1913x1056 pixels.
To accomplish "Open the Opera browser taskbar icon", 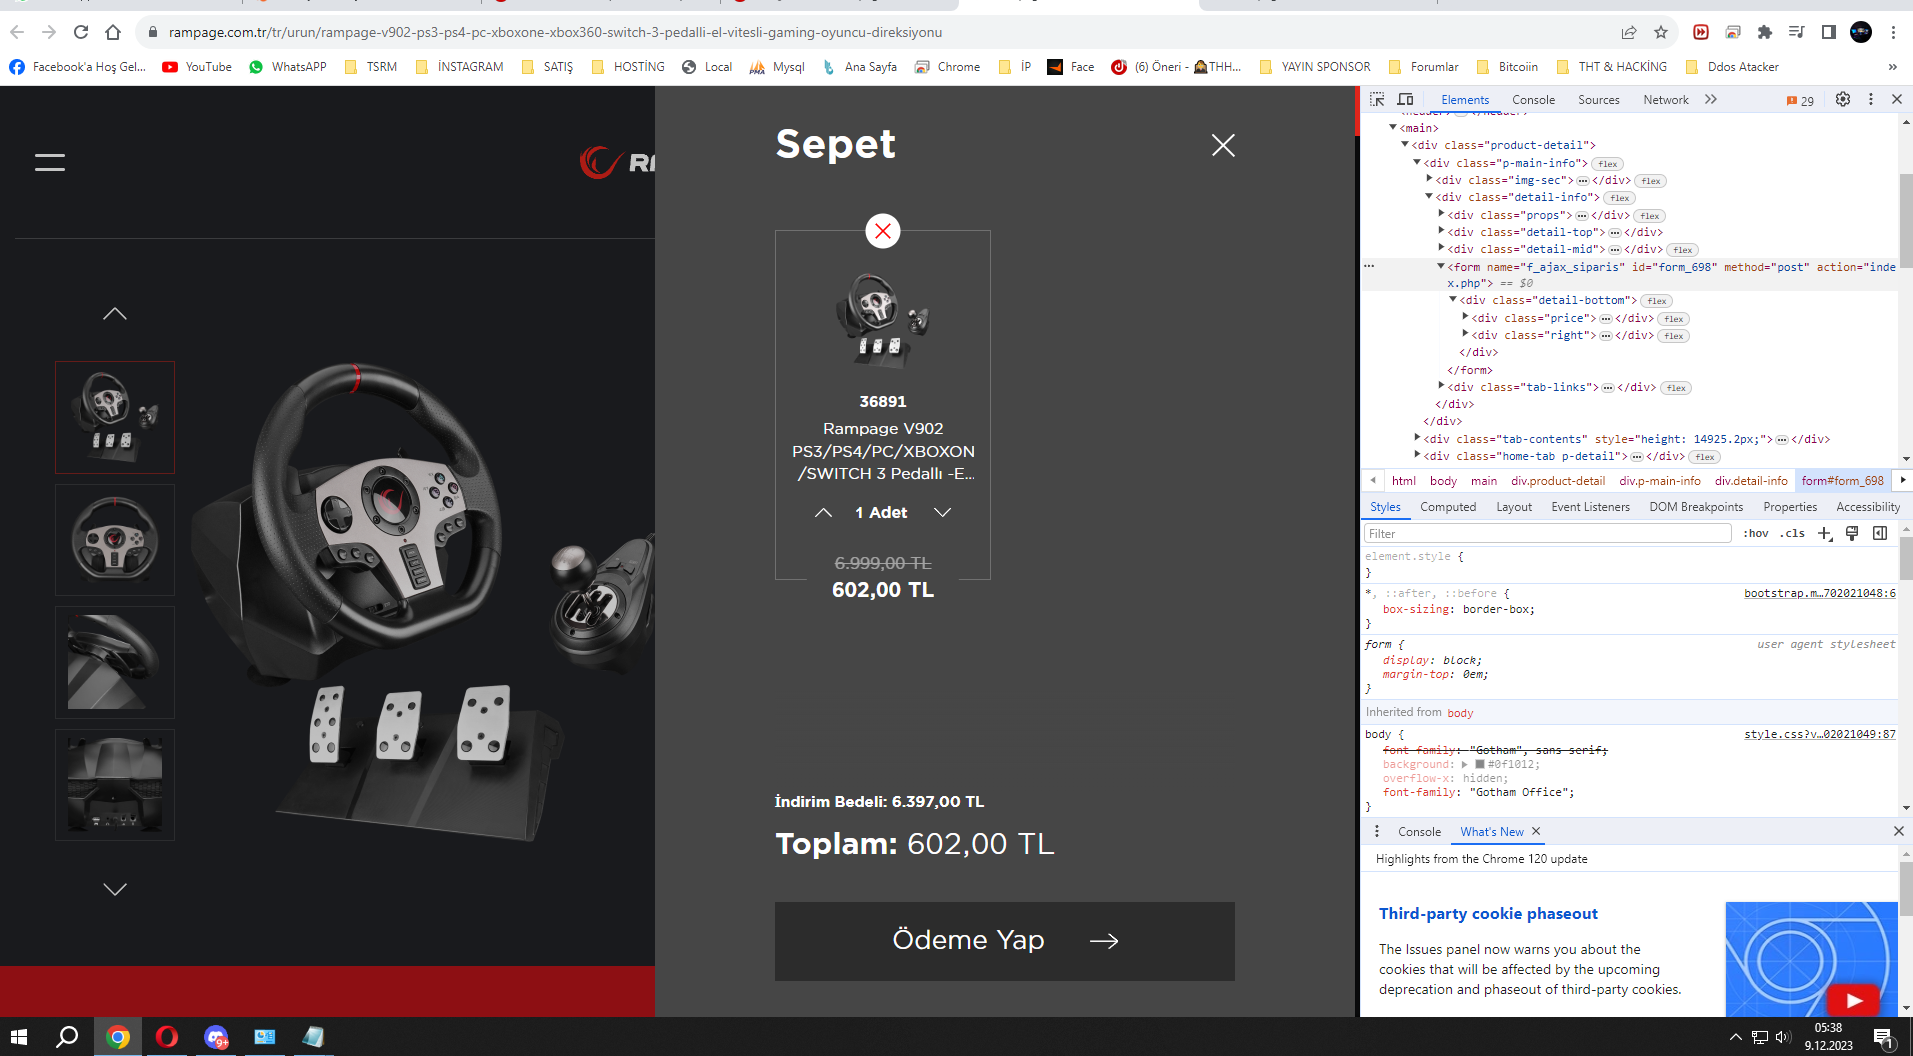I will tap(167, 1037).
